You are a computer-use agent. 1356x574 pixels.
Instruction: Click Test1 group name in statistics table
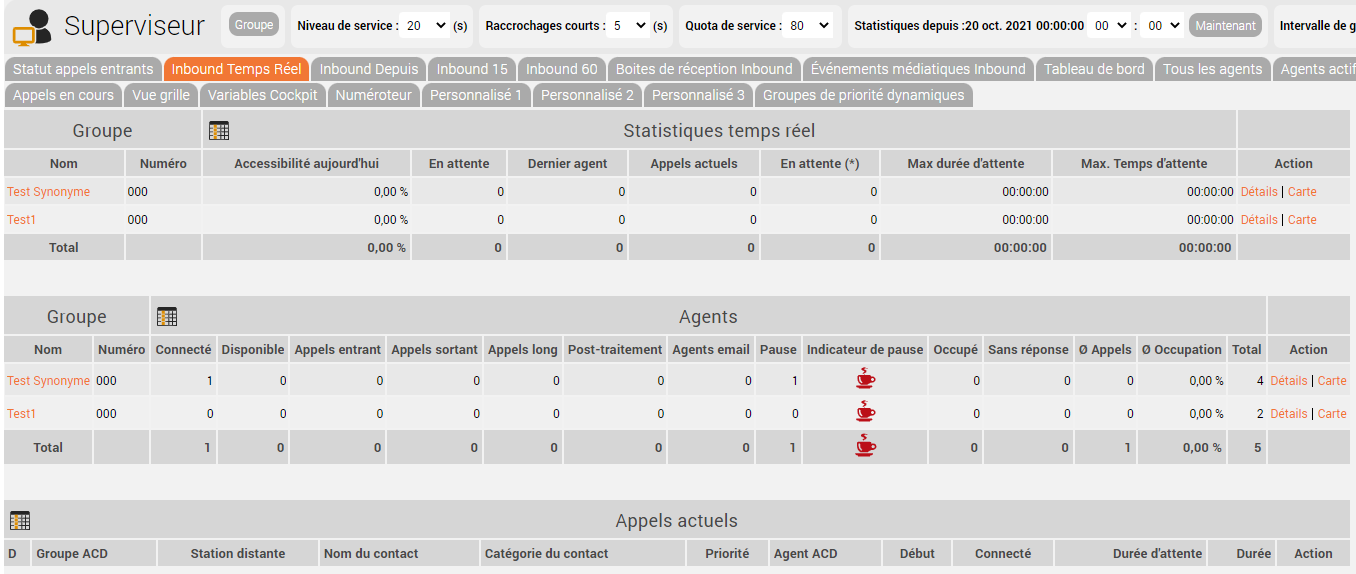pyautogui.click(x=21, y=219)
